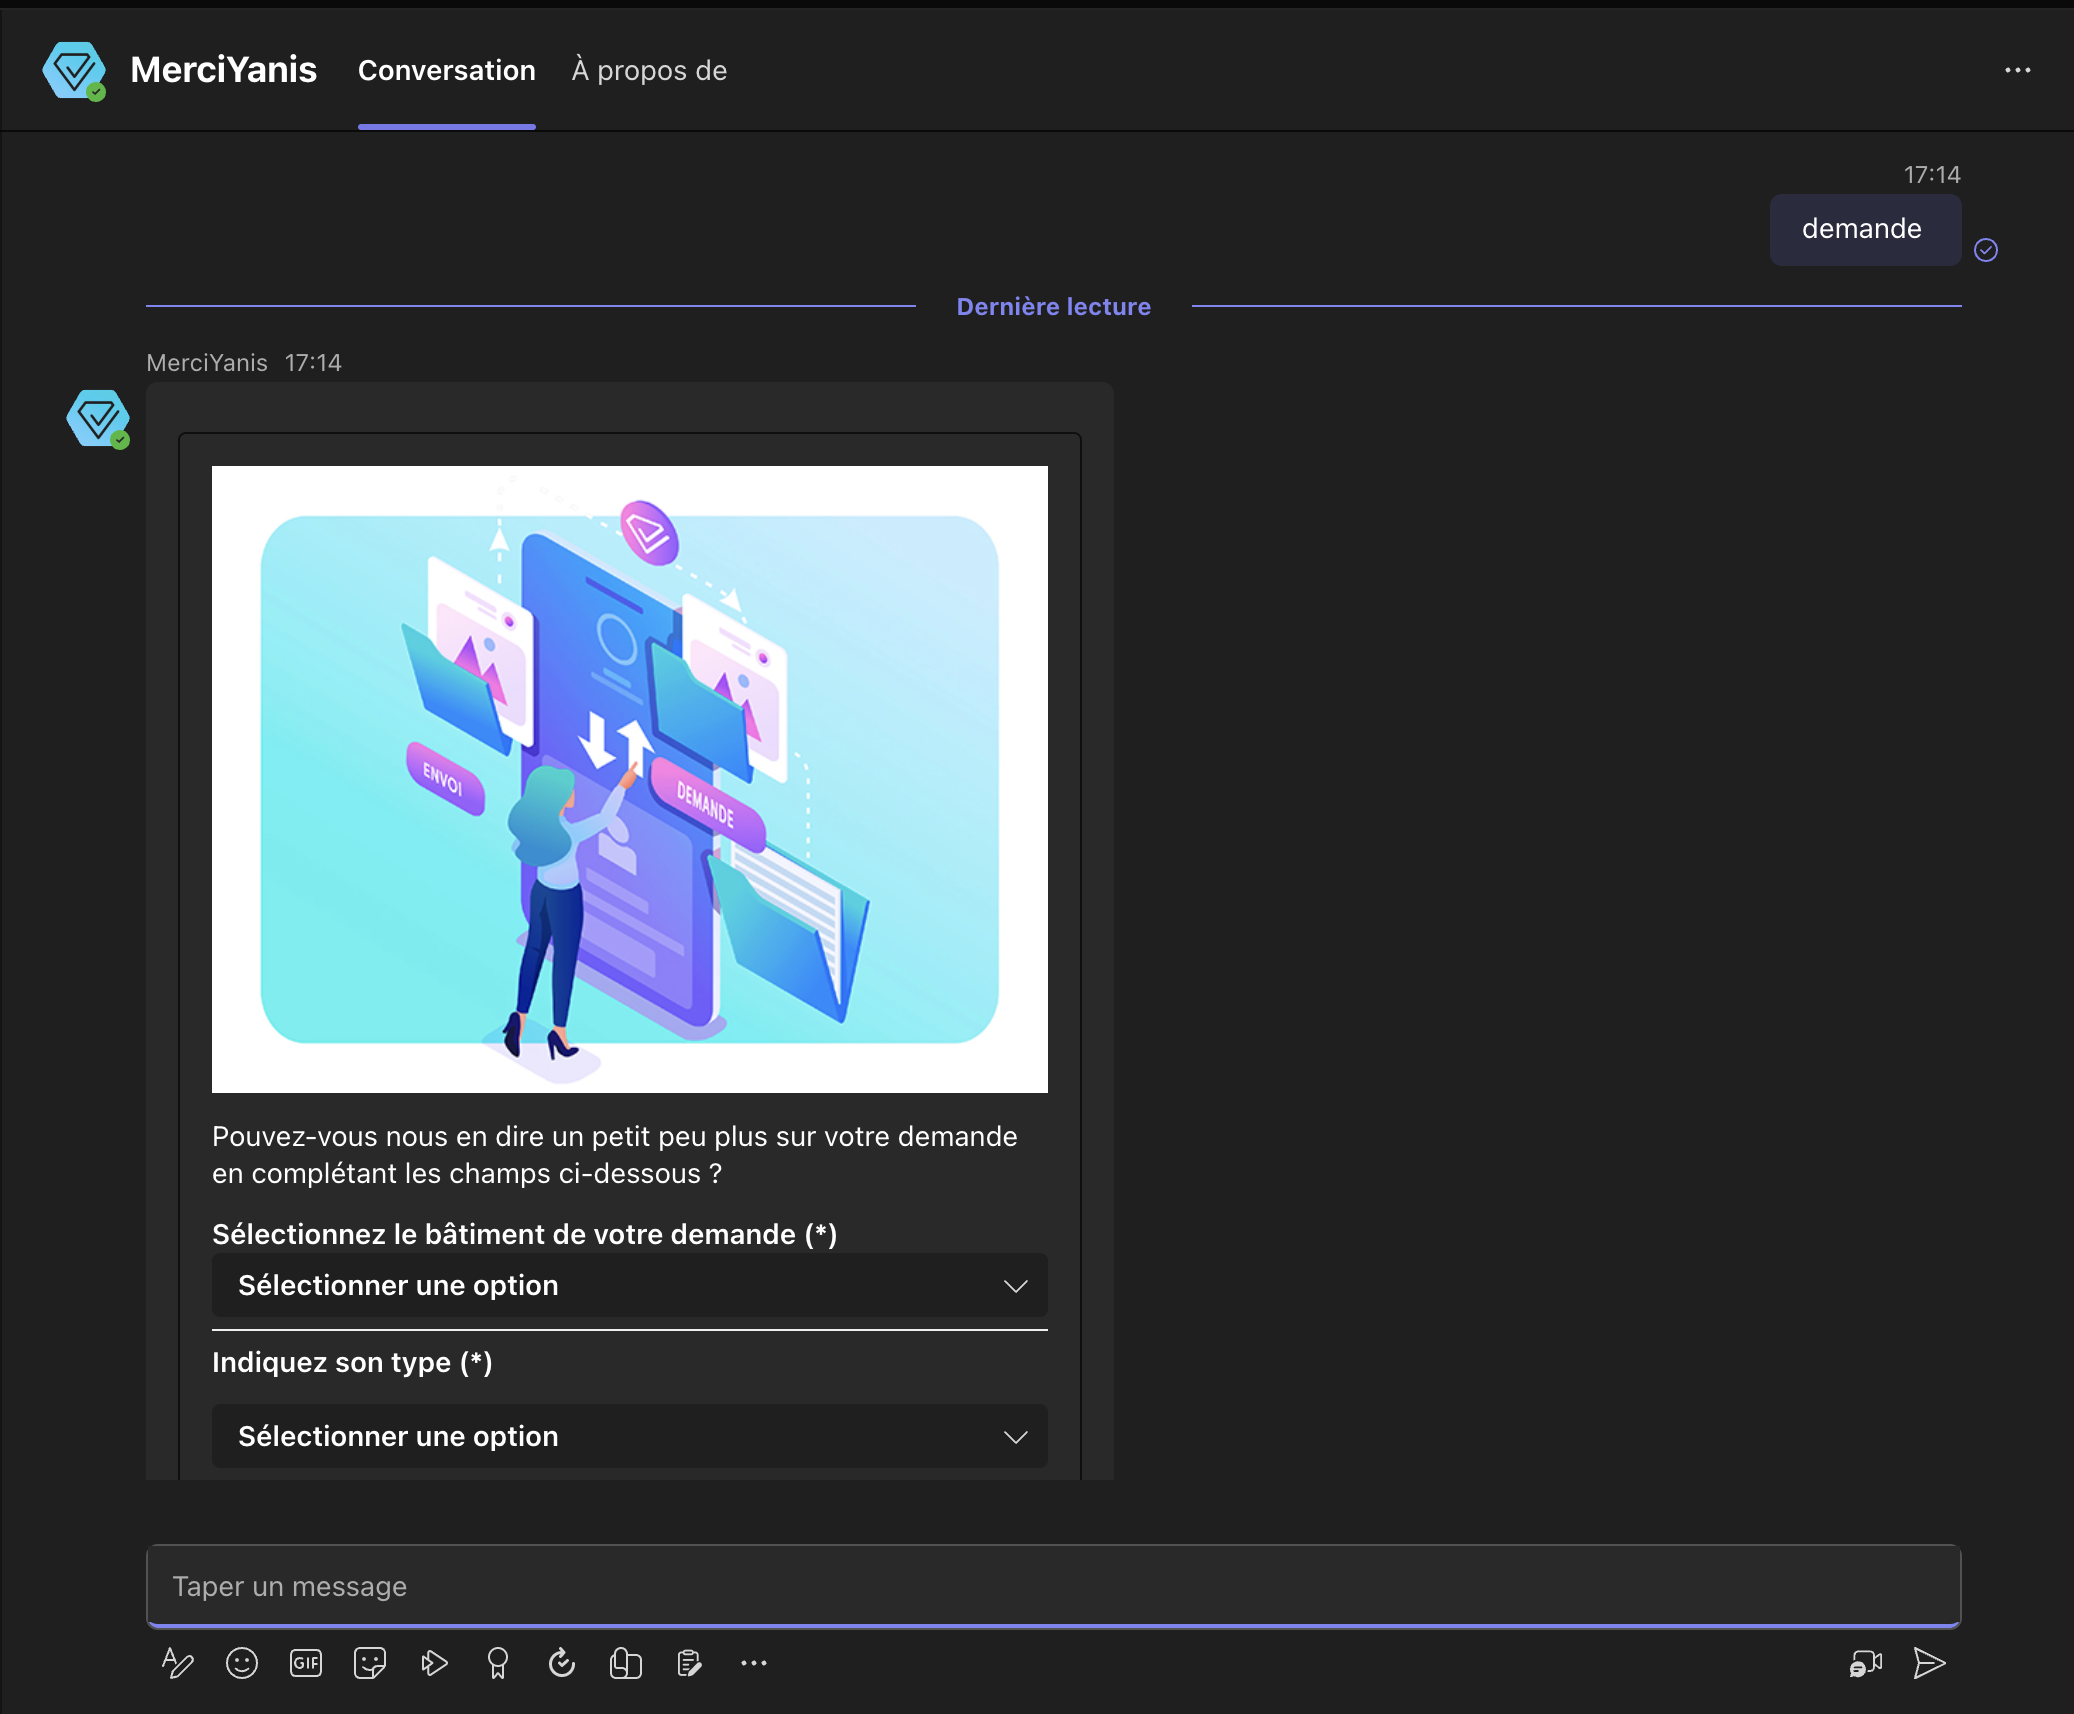Open more messaging extensions ellipsis
Image resolution: width=2074 pixels, height=1714 pixels.
[754, 1663]
